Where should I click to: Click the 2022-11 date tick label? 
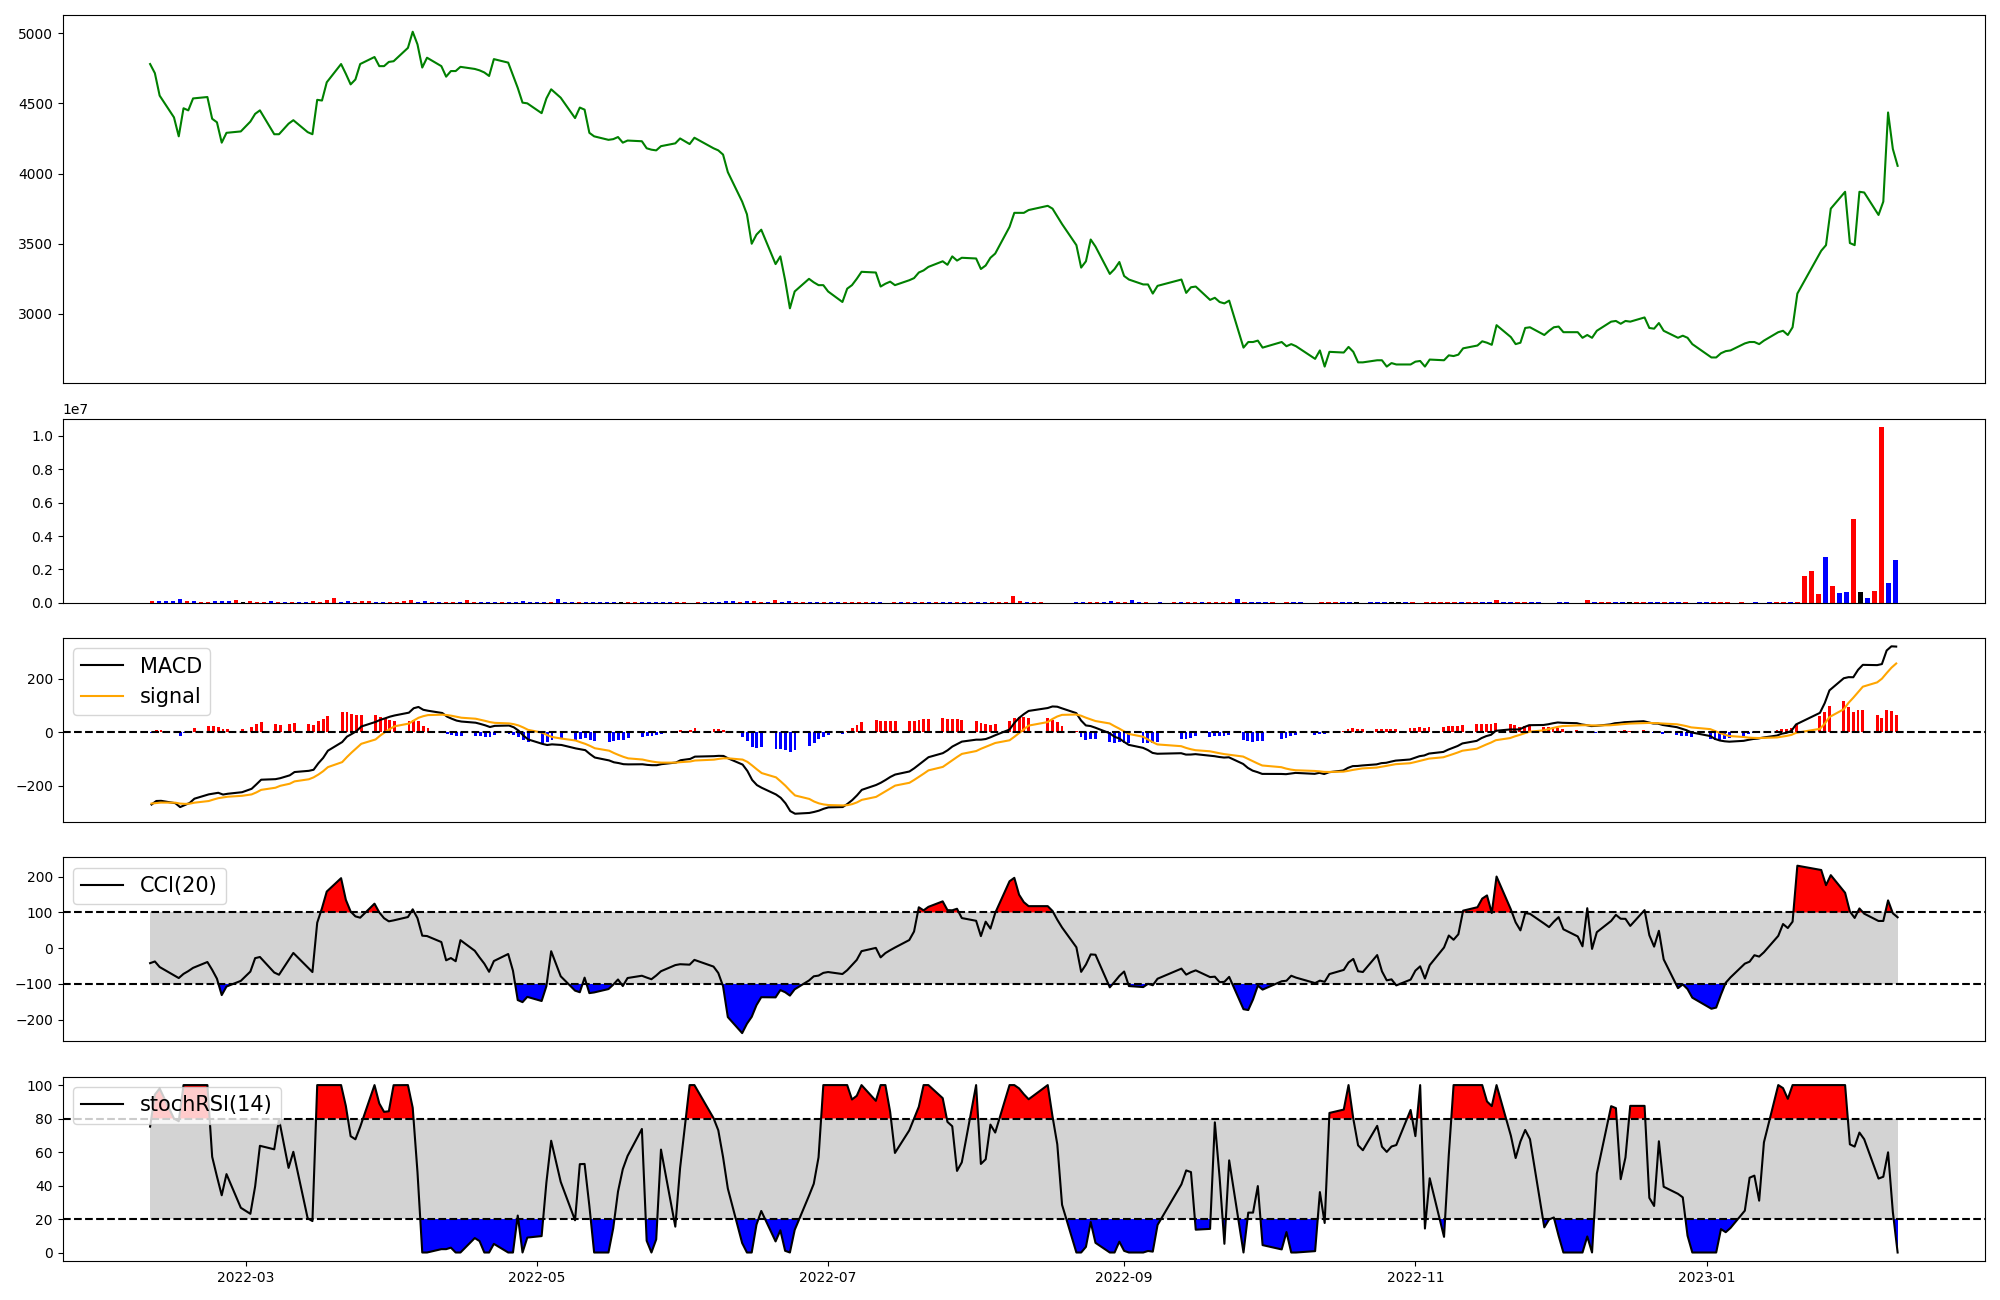tap(1416, 1277)
